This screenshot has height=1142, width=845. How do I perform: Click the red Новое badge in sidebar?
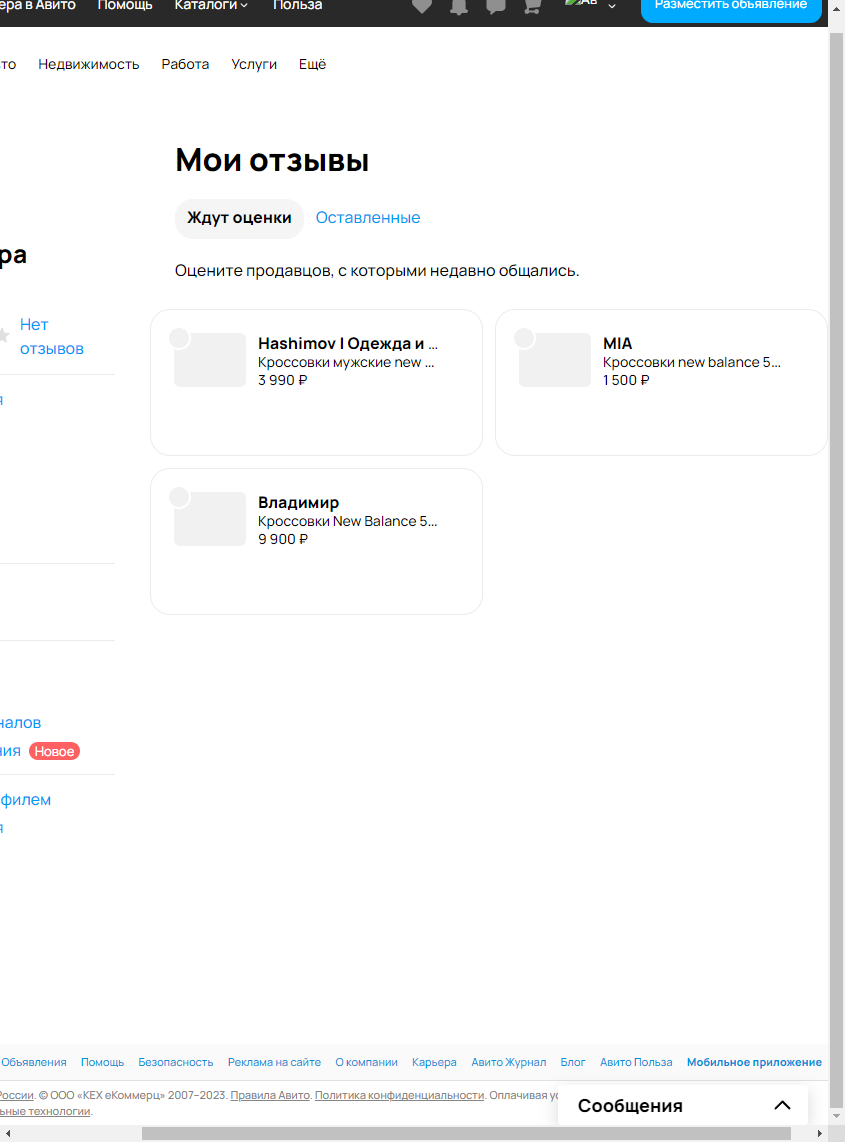[x=55, y=751]
